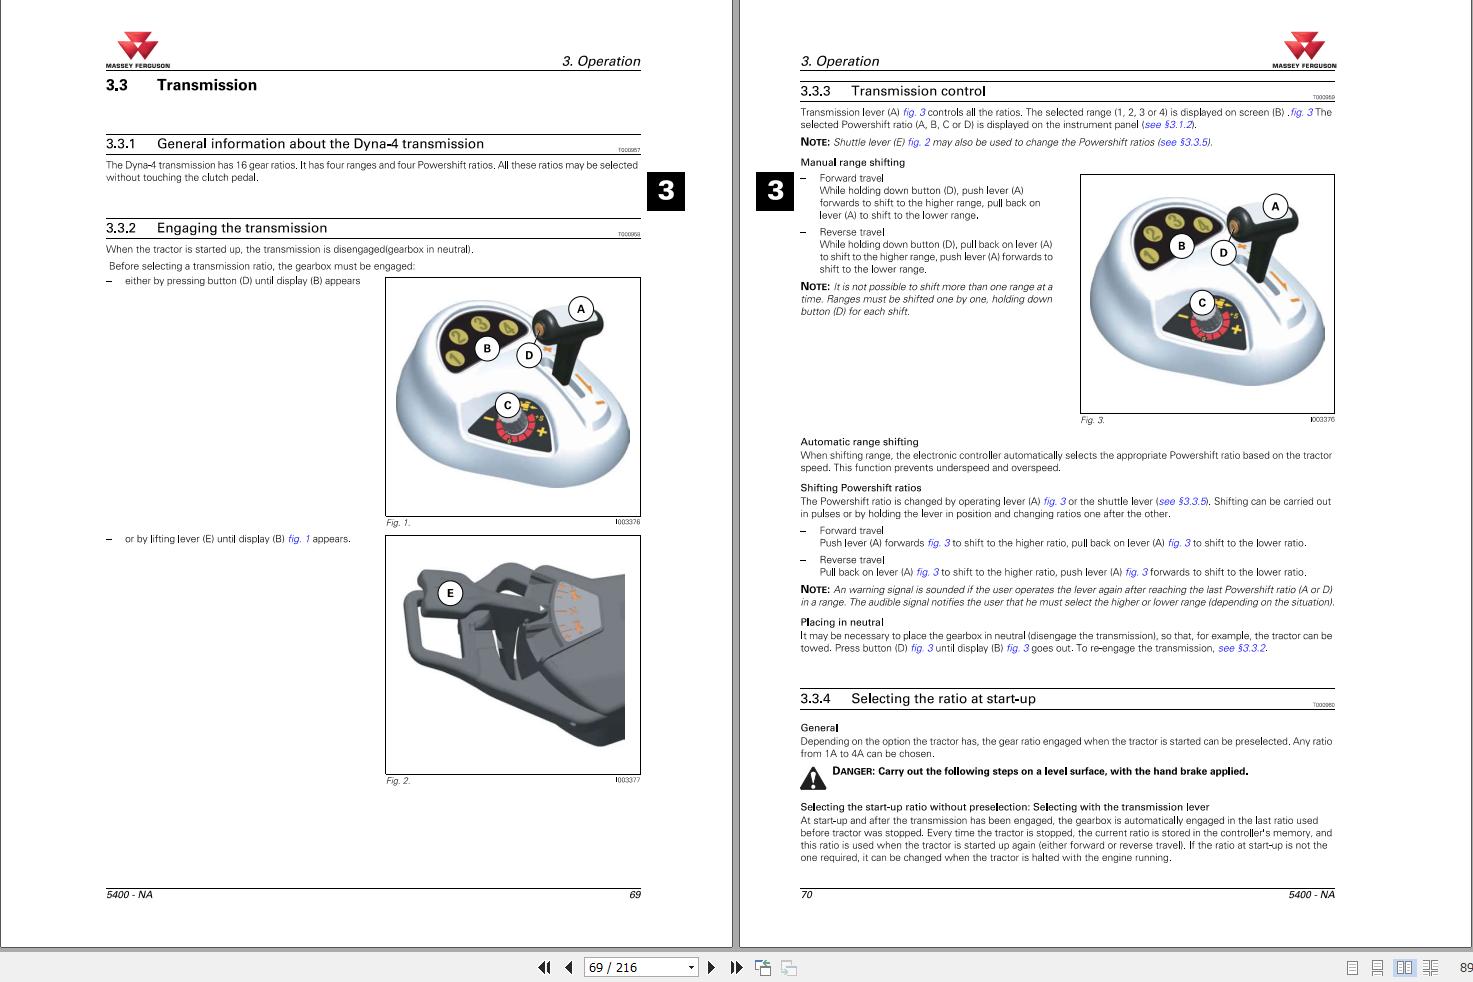Click the '3.3.3 Transmission control' heading

pos(893,91)
